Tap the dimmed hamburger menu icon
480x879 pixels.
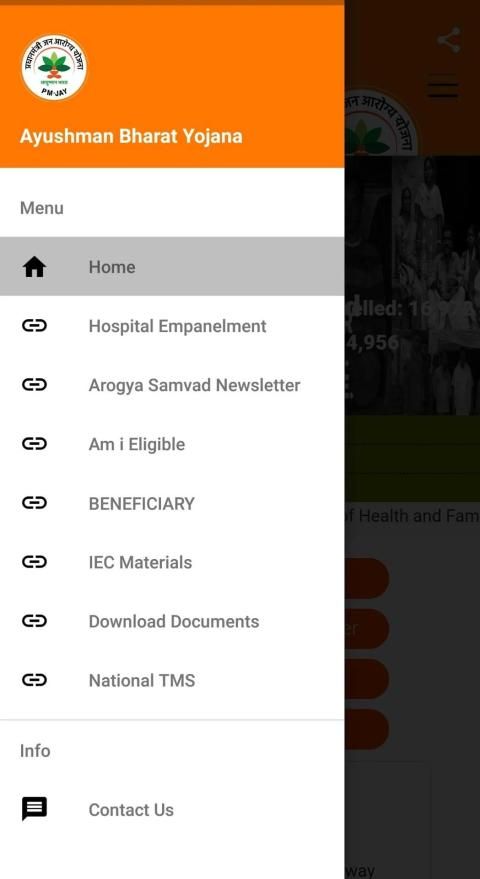(443, 90)
